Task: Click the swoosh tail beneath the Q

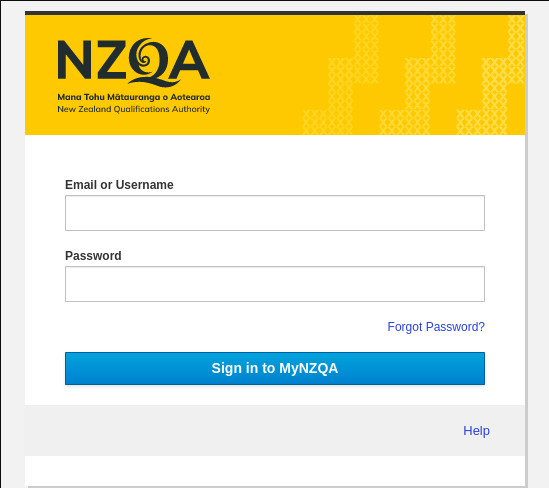Action: click(154, 82)
